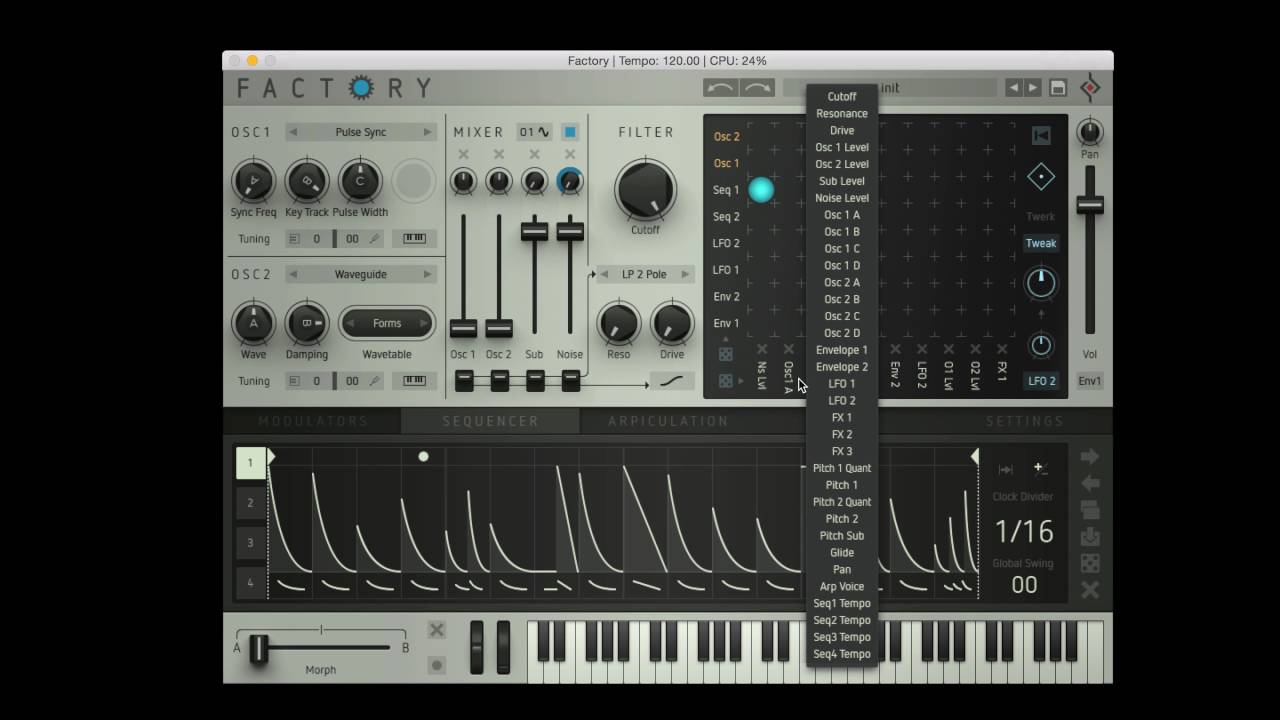Open the Settings tab
1280x720 pixels.
tap(1024, 422)
